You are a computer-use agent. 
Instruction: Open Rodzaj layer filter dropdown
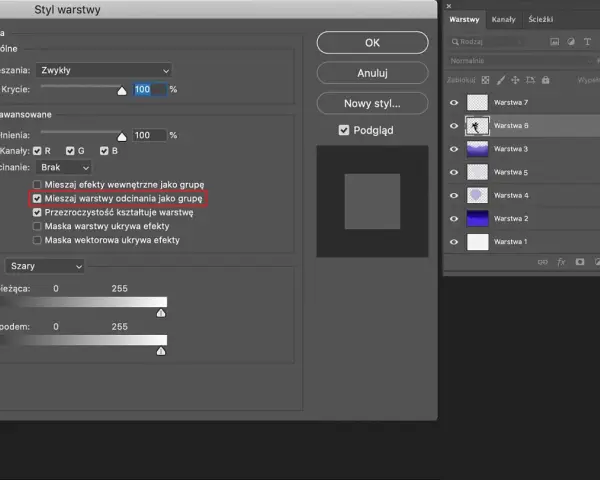point(487,42)
